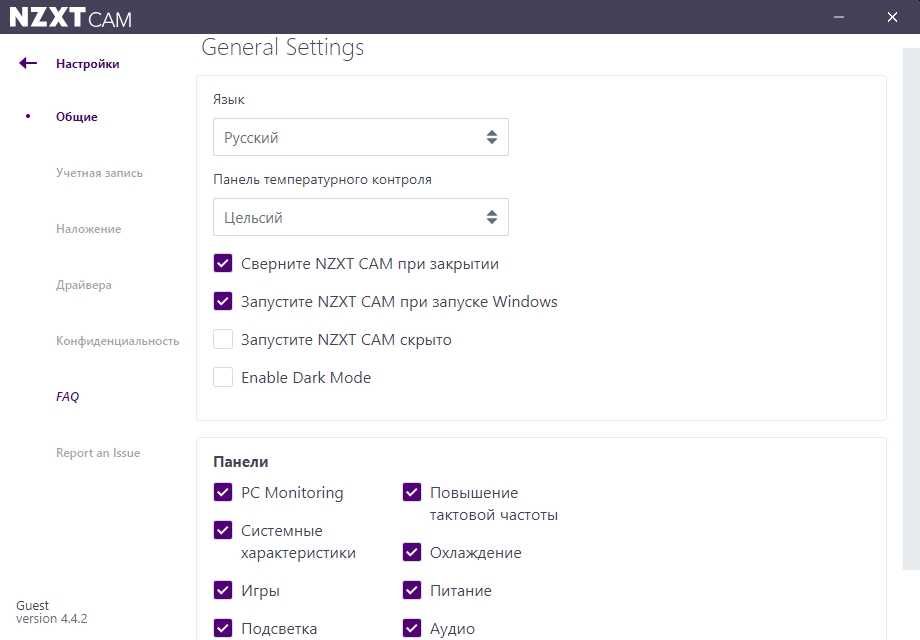The width and height of the screenshot is (920, 640).
Task: Enable Запустите NZXT CAM скрыто checkbox
Action: coord(223,340)
